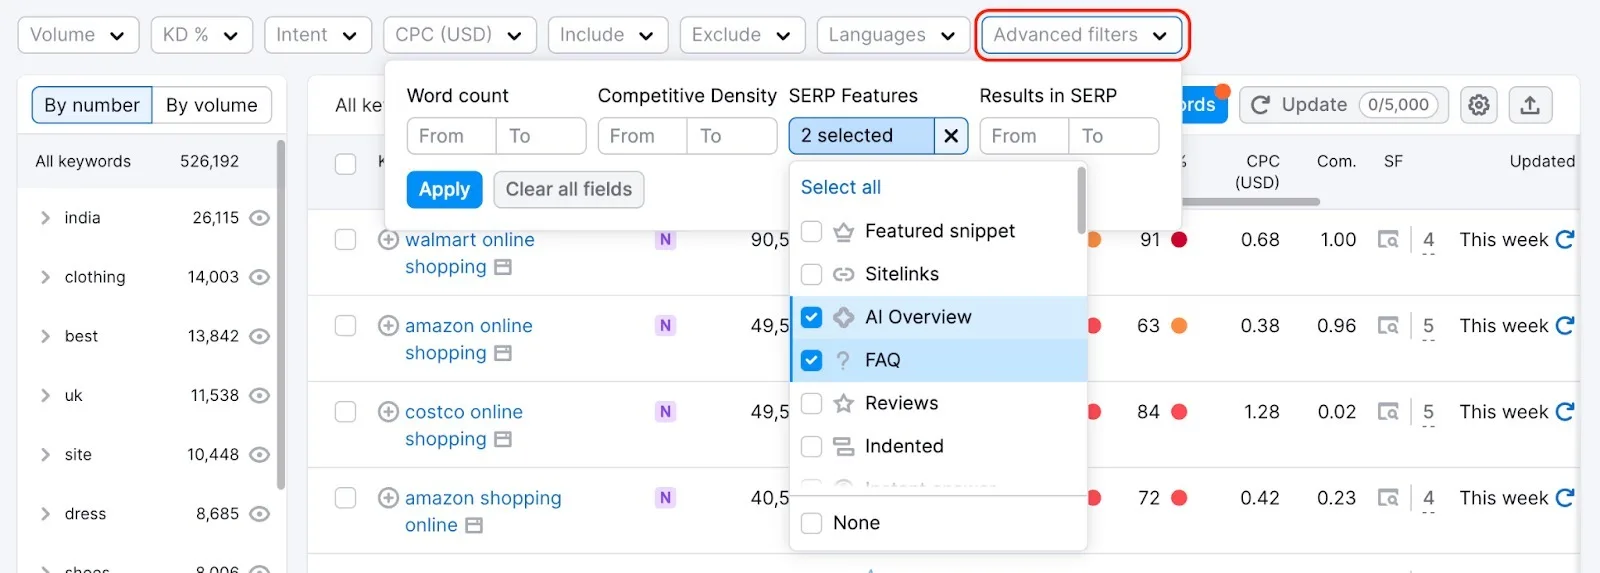The width and height of the screenshot is (1600, 573).
Task: Open the SERP icon next to walmart online shopping
Action: [x=503, y=267]
